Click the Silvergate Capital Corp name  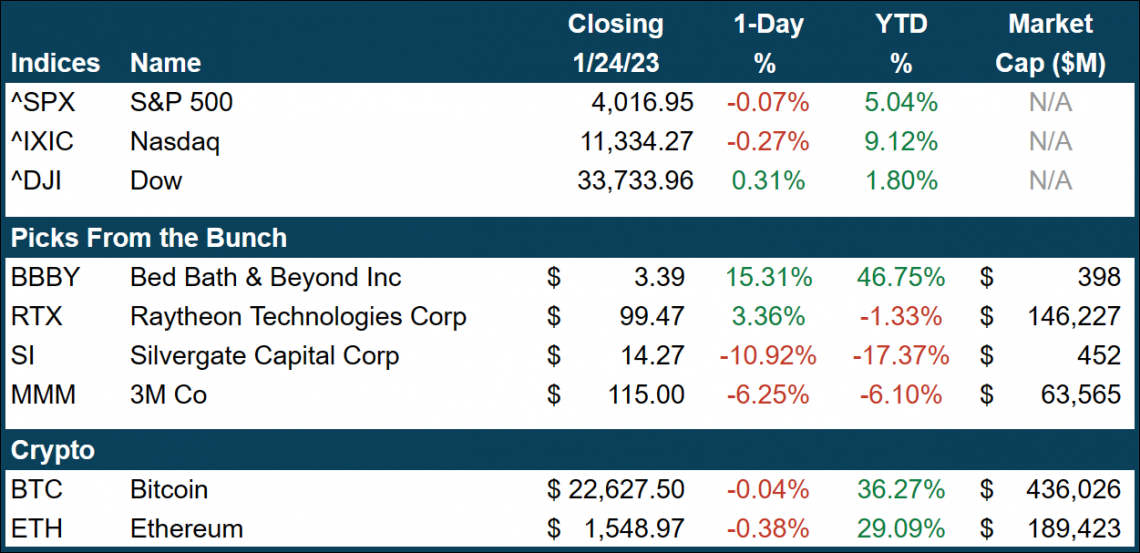click(x=264, y=355)
